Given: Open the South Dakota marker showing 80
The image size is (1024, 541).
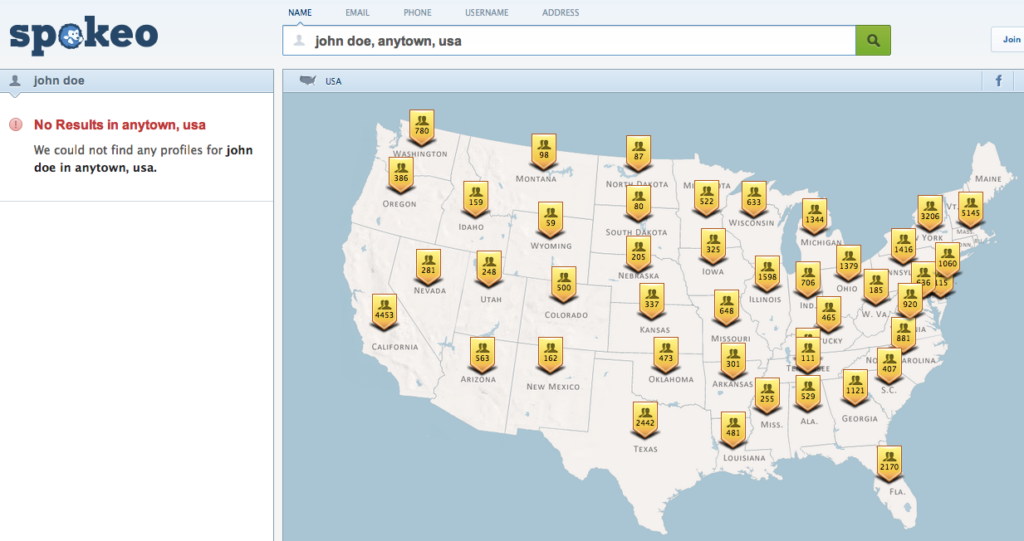Looking at the screenshot, I should coord(639,203).
